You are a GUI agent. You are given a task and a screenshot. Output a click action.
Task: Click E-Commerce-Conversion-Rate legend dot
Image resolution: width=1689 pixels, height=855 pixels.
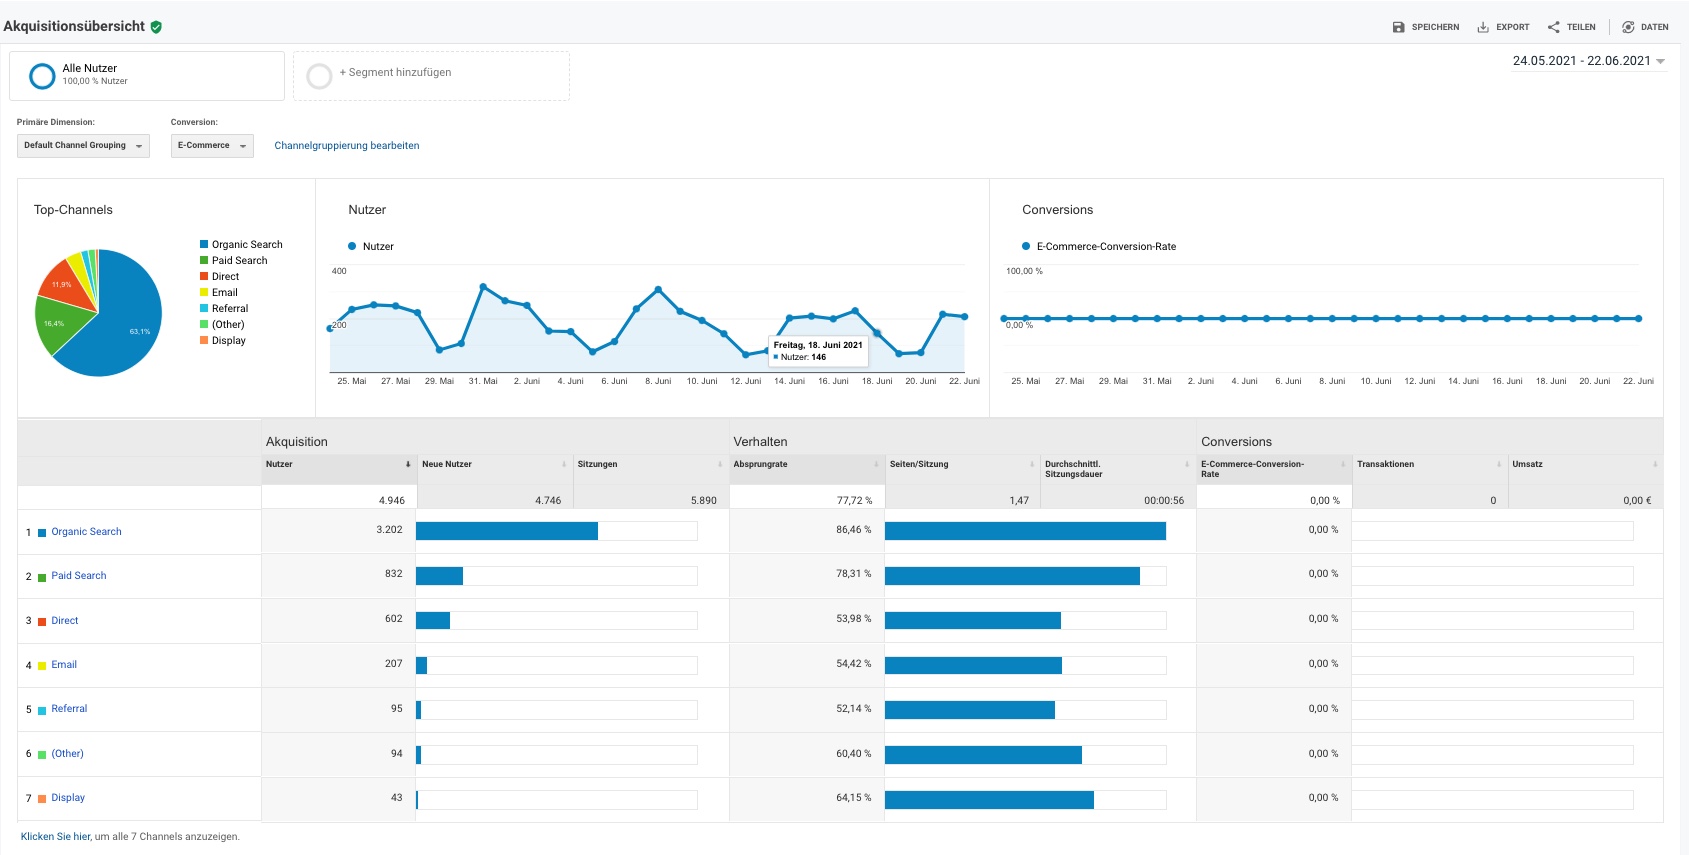1026,246
